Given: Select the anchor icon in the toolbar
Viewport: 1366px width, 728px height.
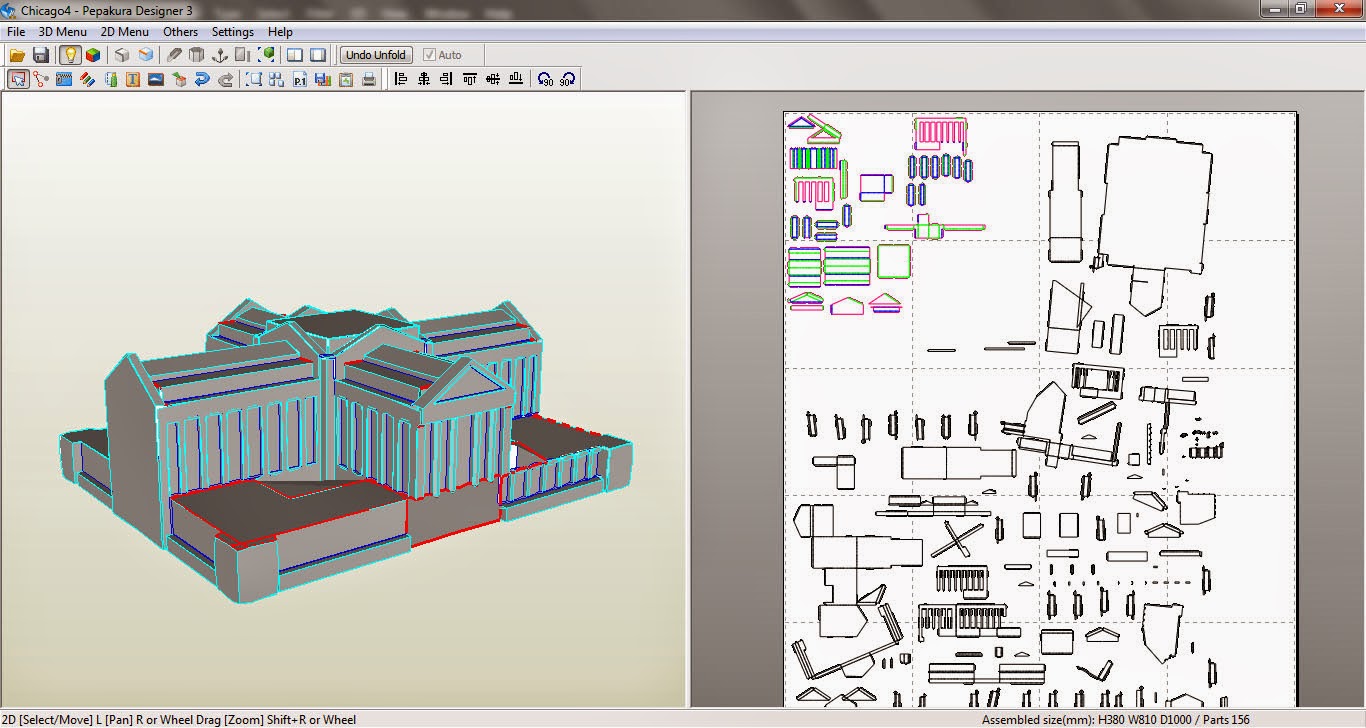Looking at the screenshot, I should [219, 55].
